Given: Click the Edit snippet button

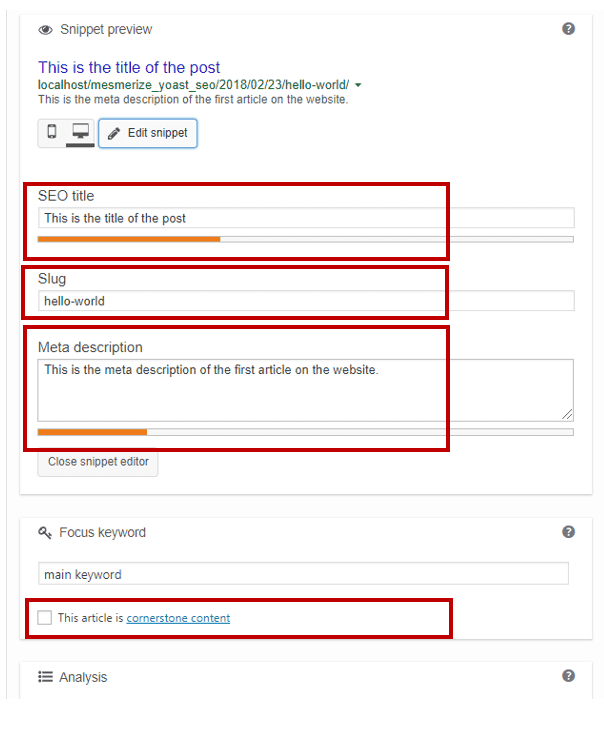Looking at the screenshot, I should click(x=148, y=133).
